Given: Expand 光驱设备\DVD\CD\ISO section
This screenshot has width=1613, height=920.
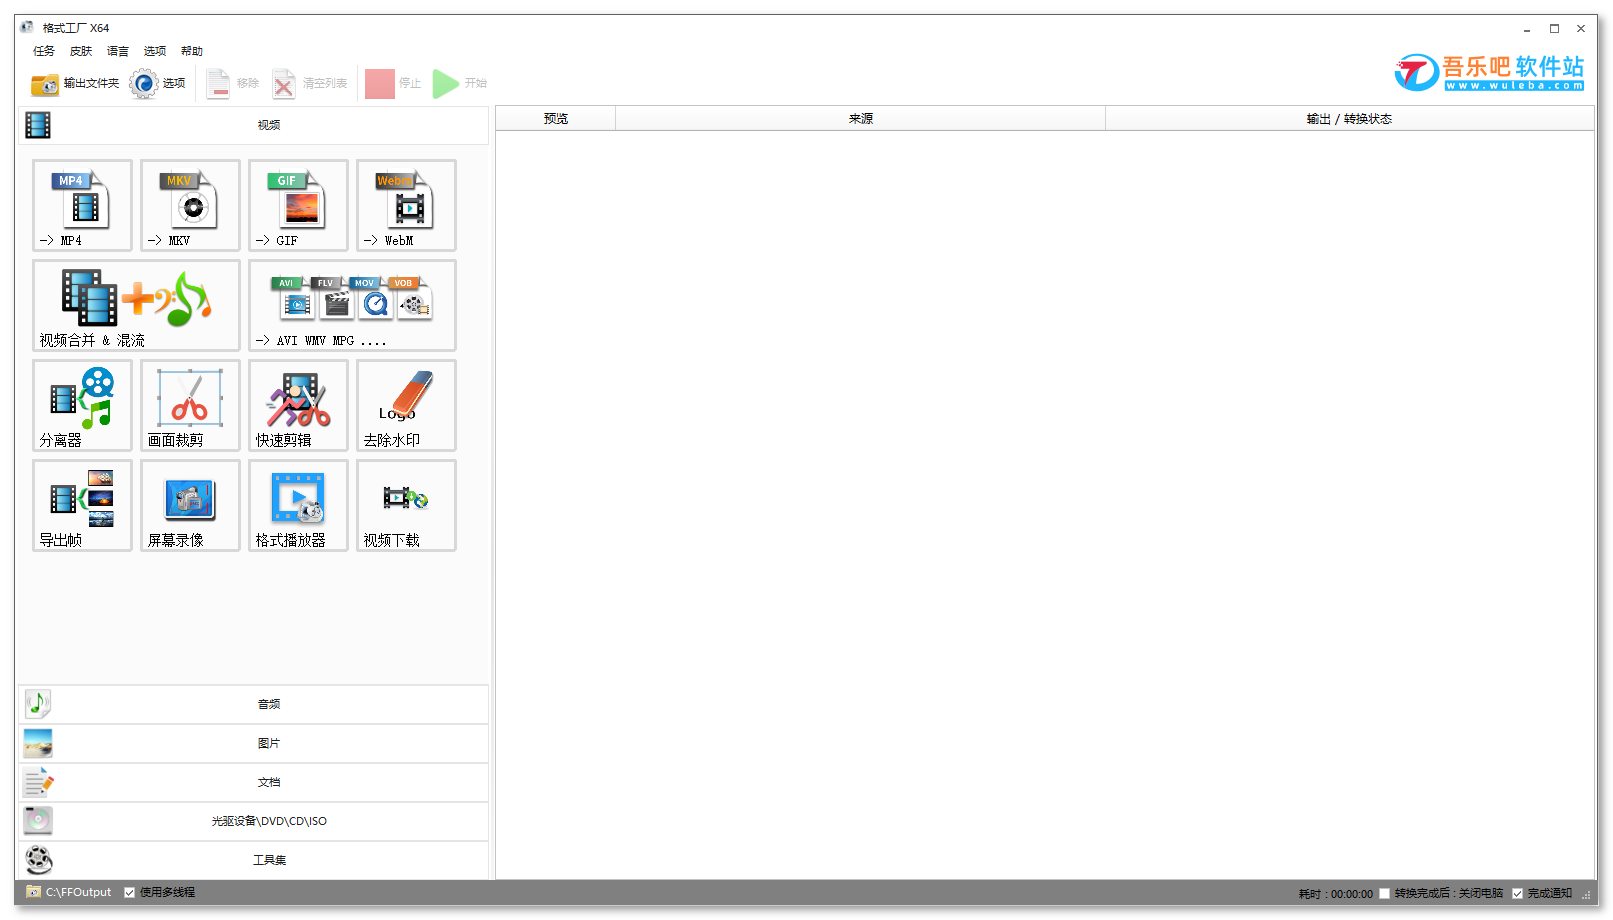Looking at the screenshot, I should (253, 821).
